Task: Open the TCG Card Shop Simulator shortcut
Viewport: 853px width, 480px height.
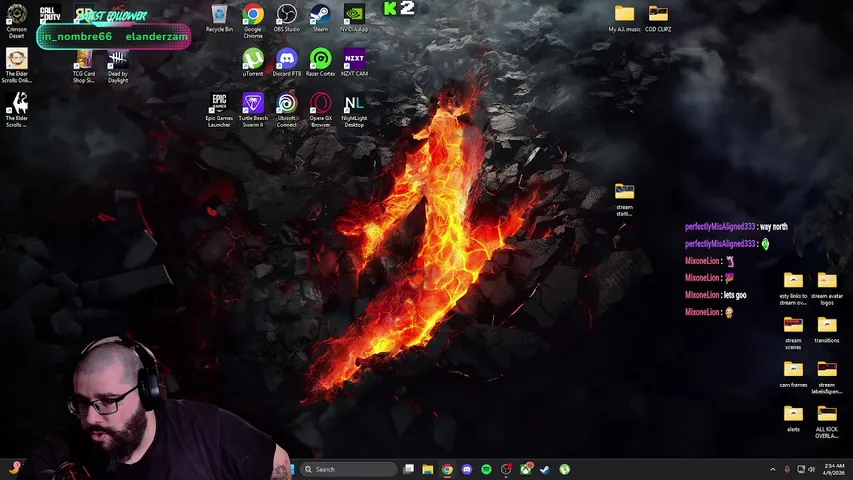Action: 84,66
